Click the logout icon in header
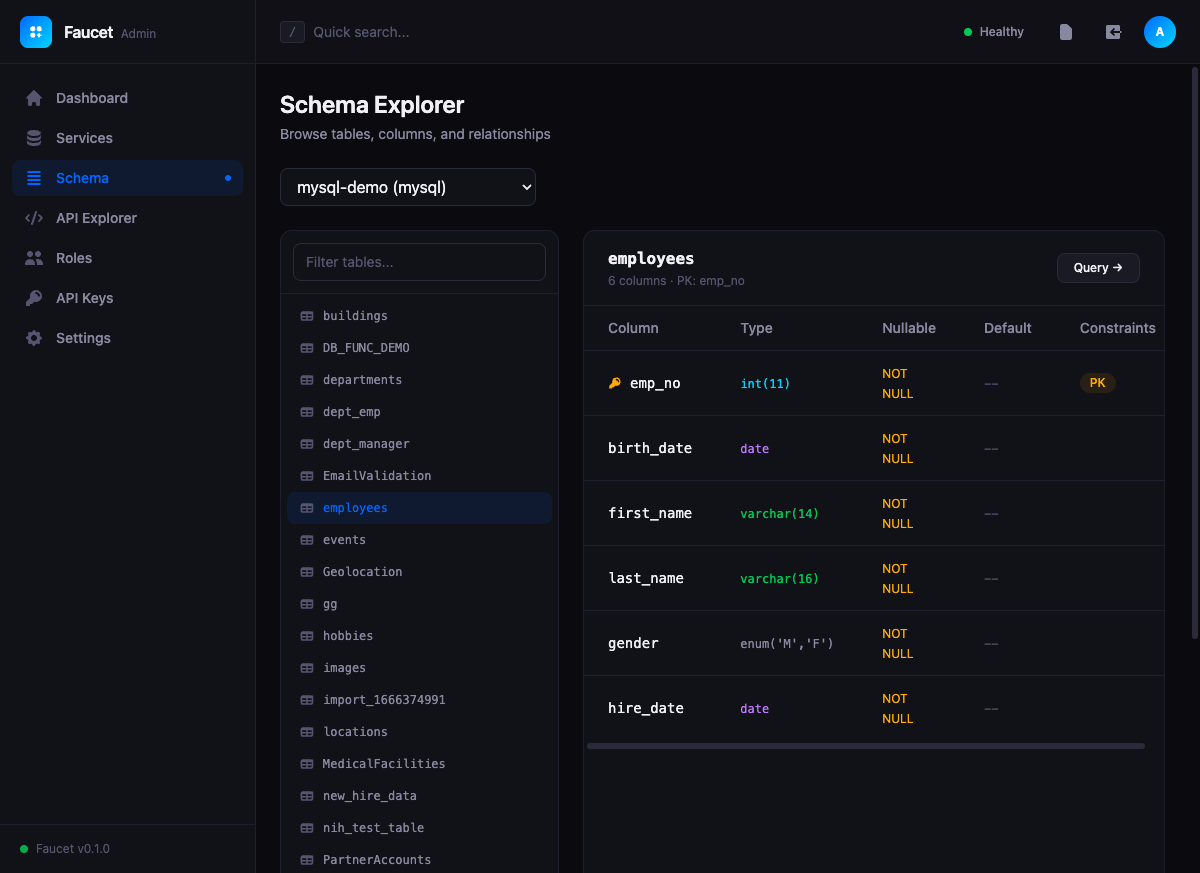1200x873 pixels. pyautogui.click(x=1113, y=32)
